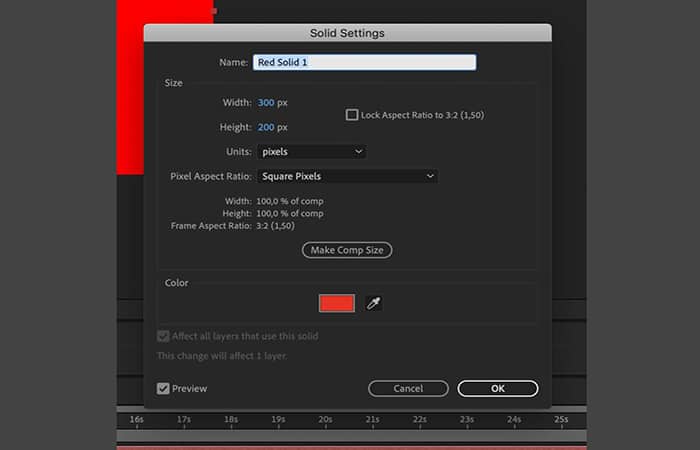Toggle Affect all layers that use this solid
The width and height of the screenshot is (700, 450).
(x=163, y=336)
